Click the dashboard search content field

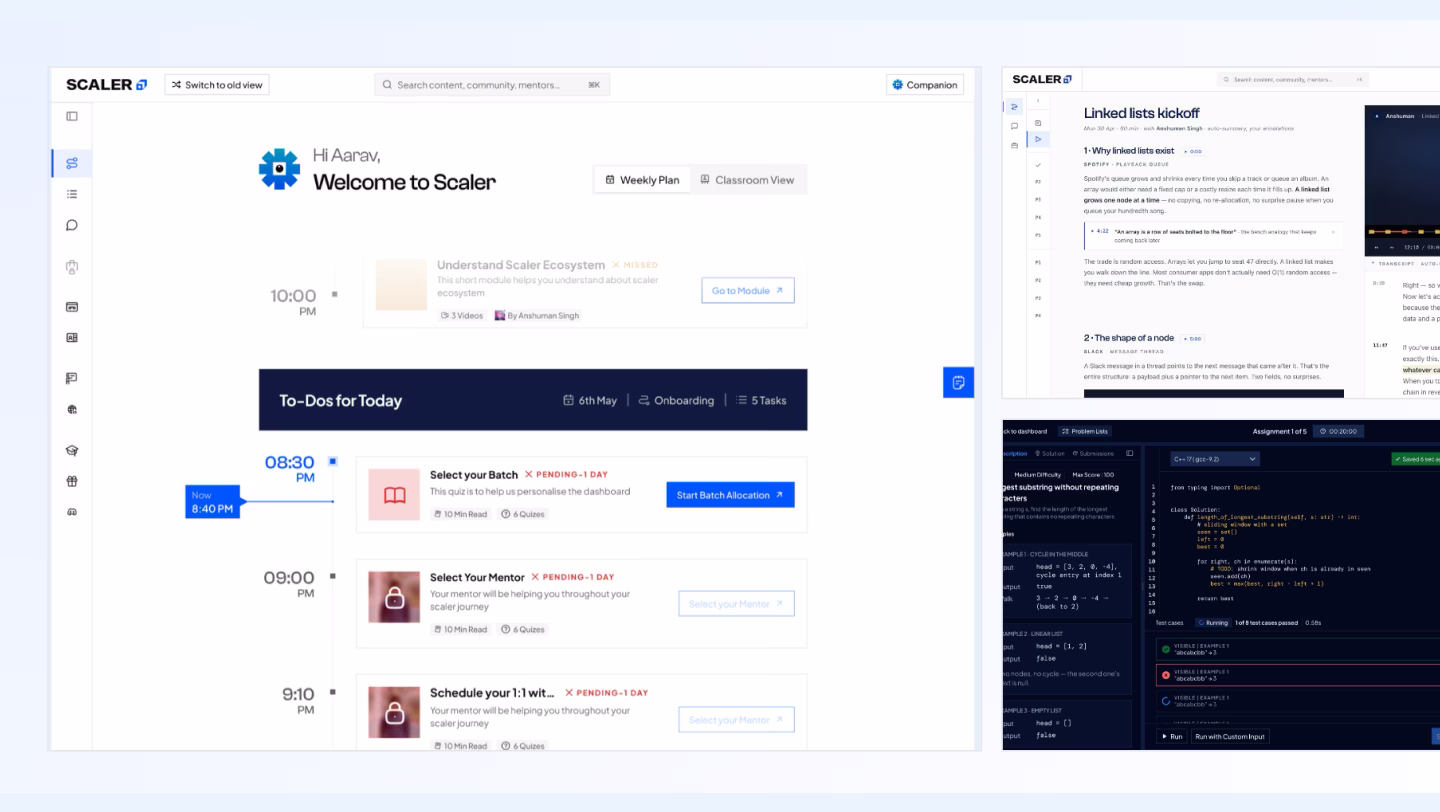pyautogui.click(x=492, y=85)
